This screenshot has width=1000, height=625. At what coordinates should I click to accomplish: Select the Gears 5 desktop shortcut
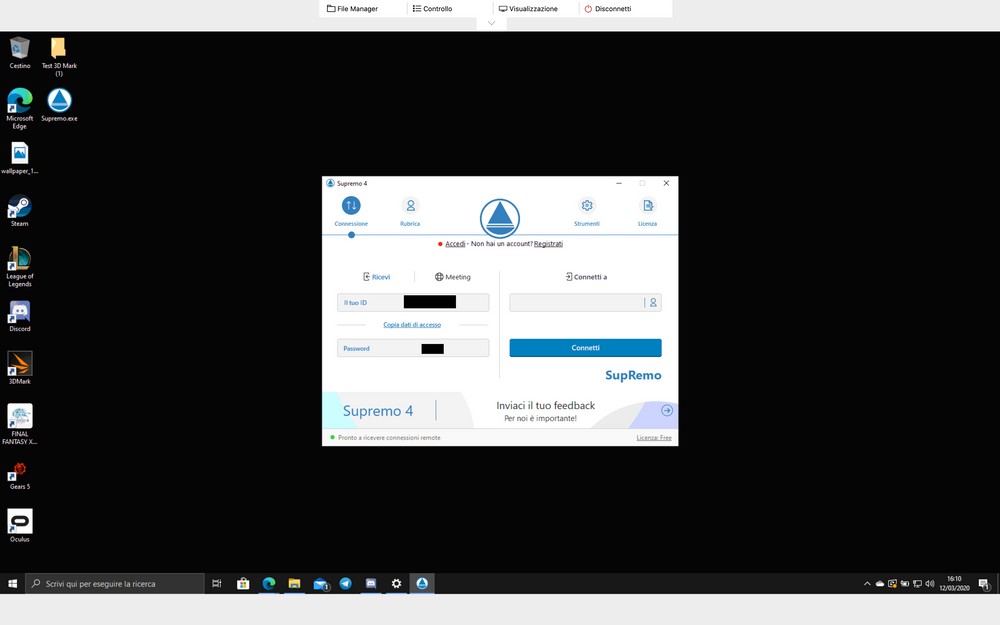coord(20,476)
